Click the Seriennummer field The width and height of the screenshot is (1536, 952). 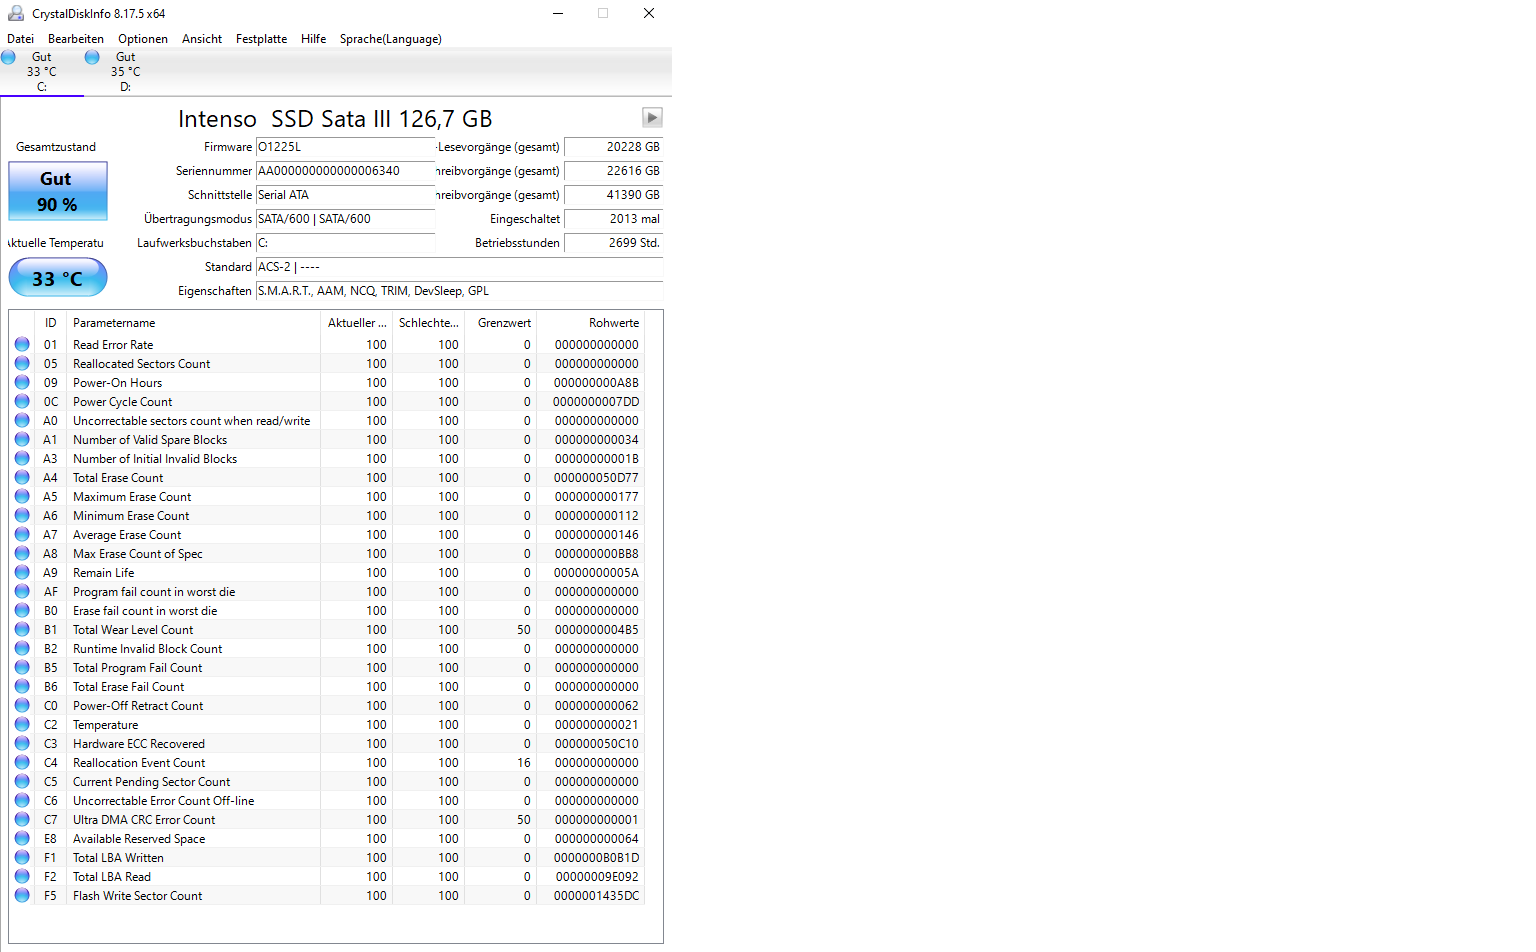point(346,171)
